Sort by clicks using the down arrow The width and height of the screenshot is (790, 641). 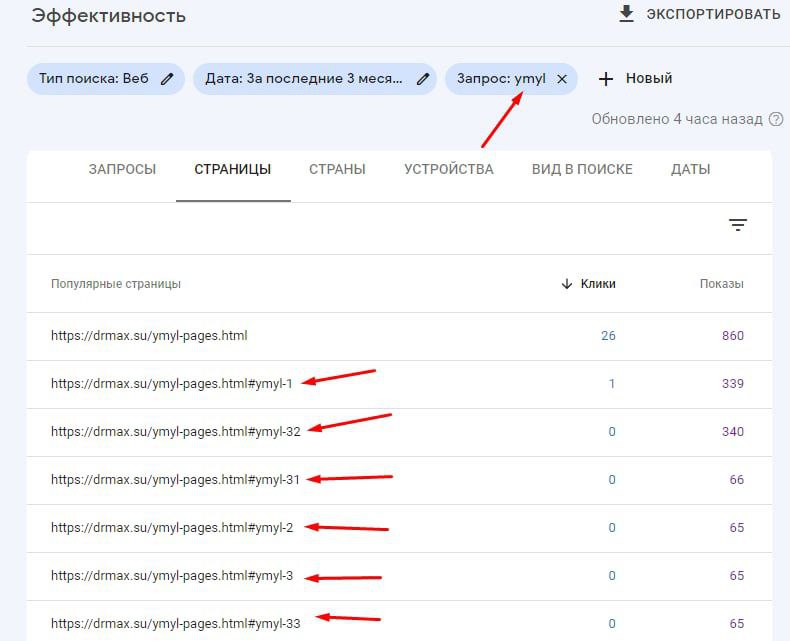(567, 284)
